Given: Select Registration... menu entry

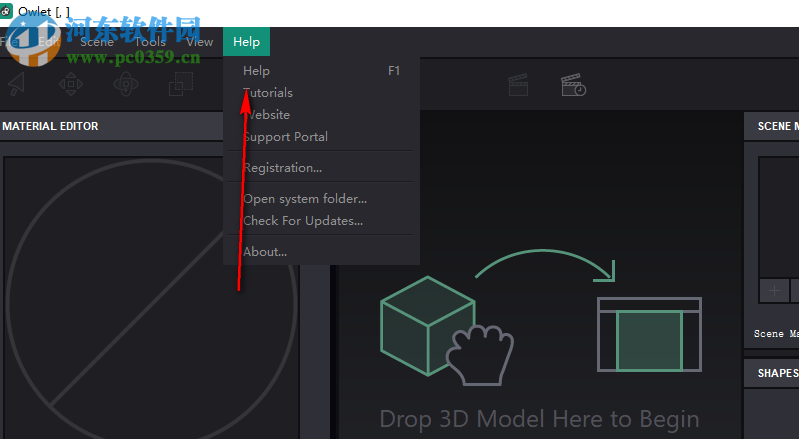Looking at the screenshot, I should coord(321,168).
